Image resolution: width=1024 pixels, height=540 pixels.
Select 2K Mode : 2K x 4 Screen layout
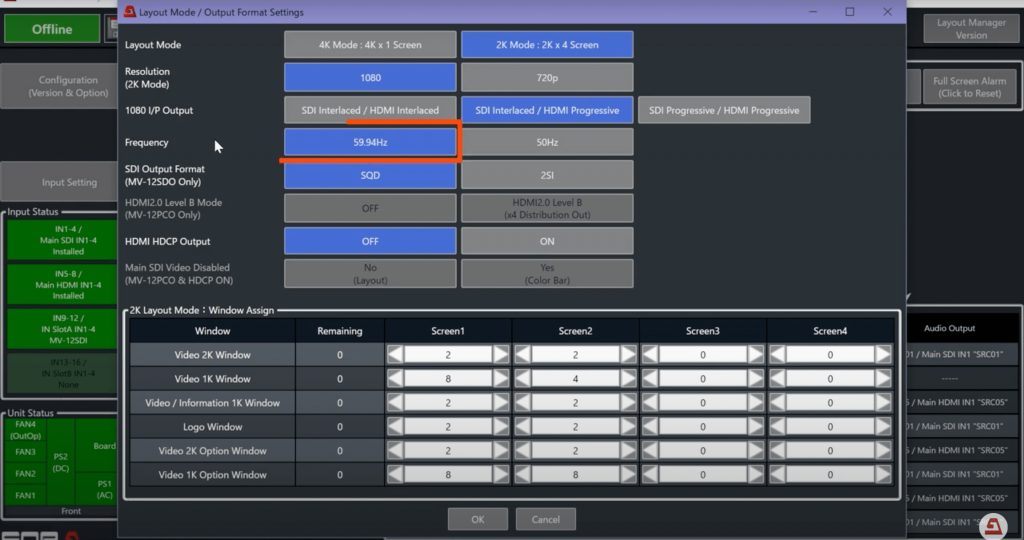tap(547, 44)
